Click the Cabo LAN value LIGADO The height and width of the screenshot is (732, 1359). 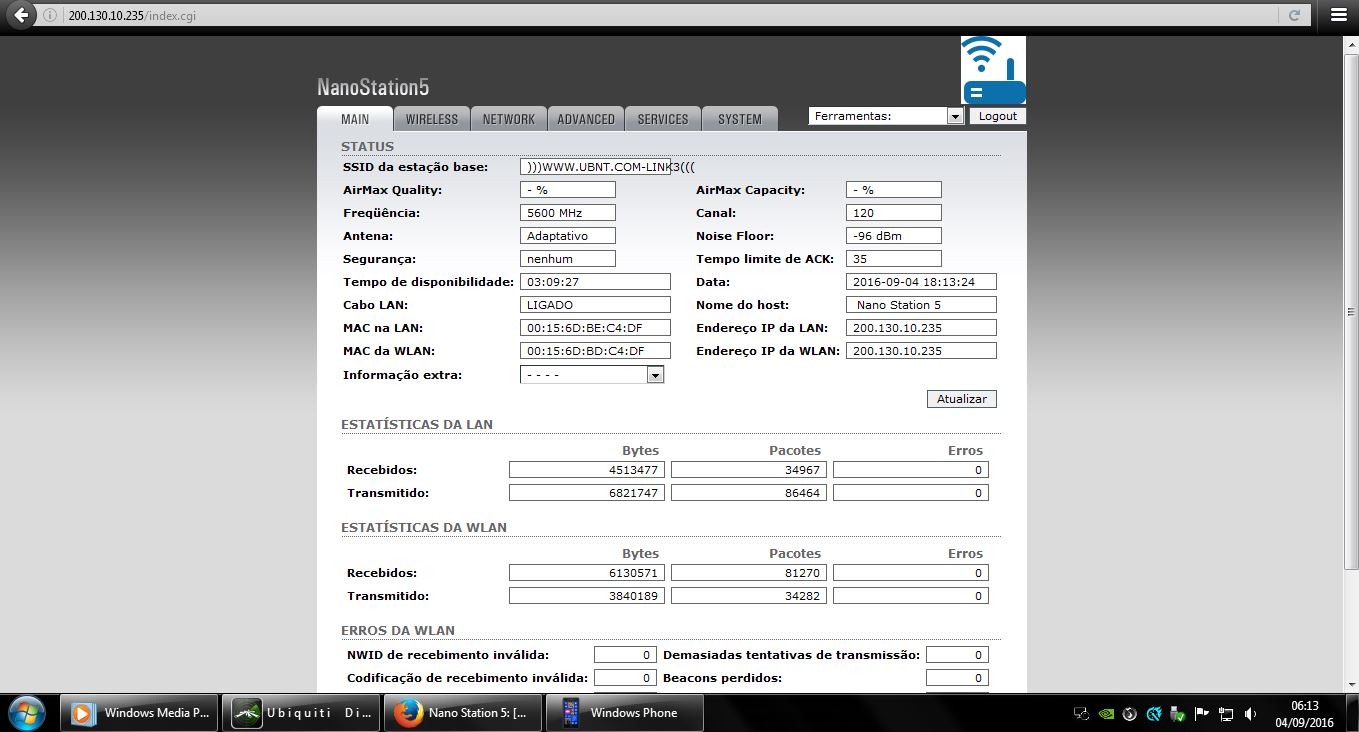[595, 305]
